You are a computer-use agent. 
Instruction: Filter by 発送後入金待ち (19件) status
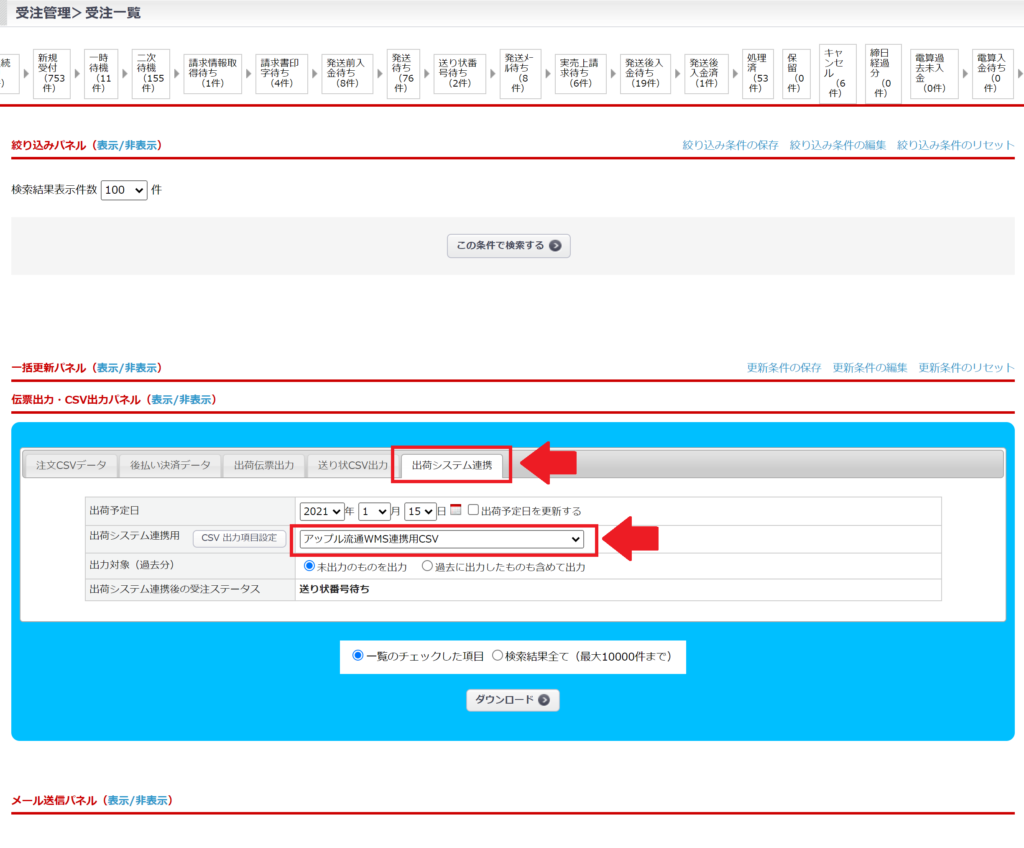645,73
